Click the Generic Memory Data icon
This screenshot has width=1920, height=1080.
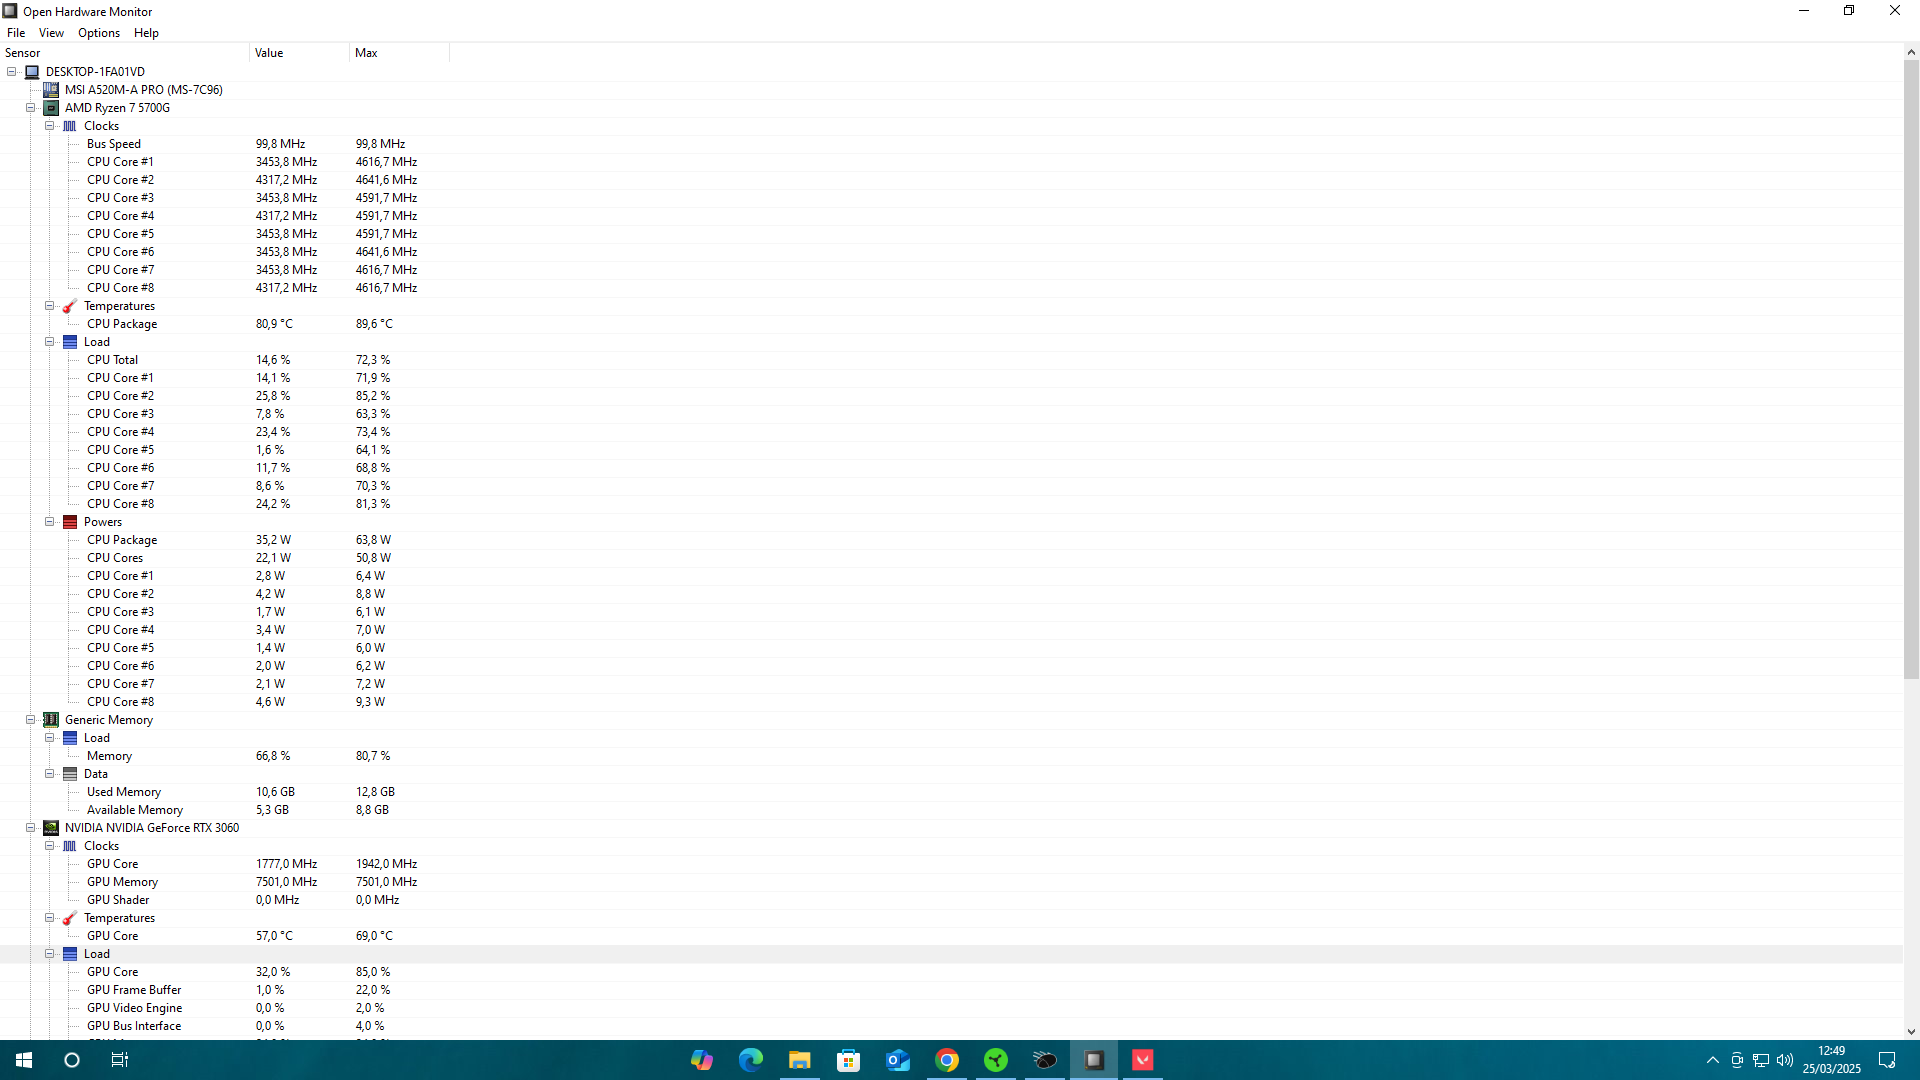70,774
